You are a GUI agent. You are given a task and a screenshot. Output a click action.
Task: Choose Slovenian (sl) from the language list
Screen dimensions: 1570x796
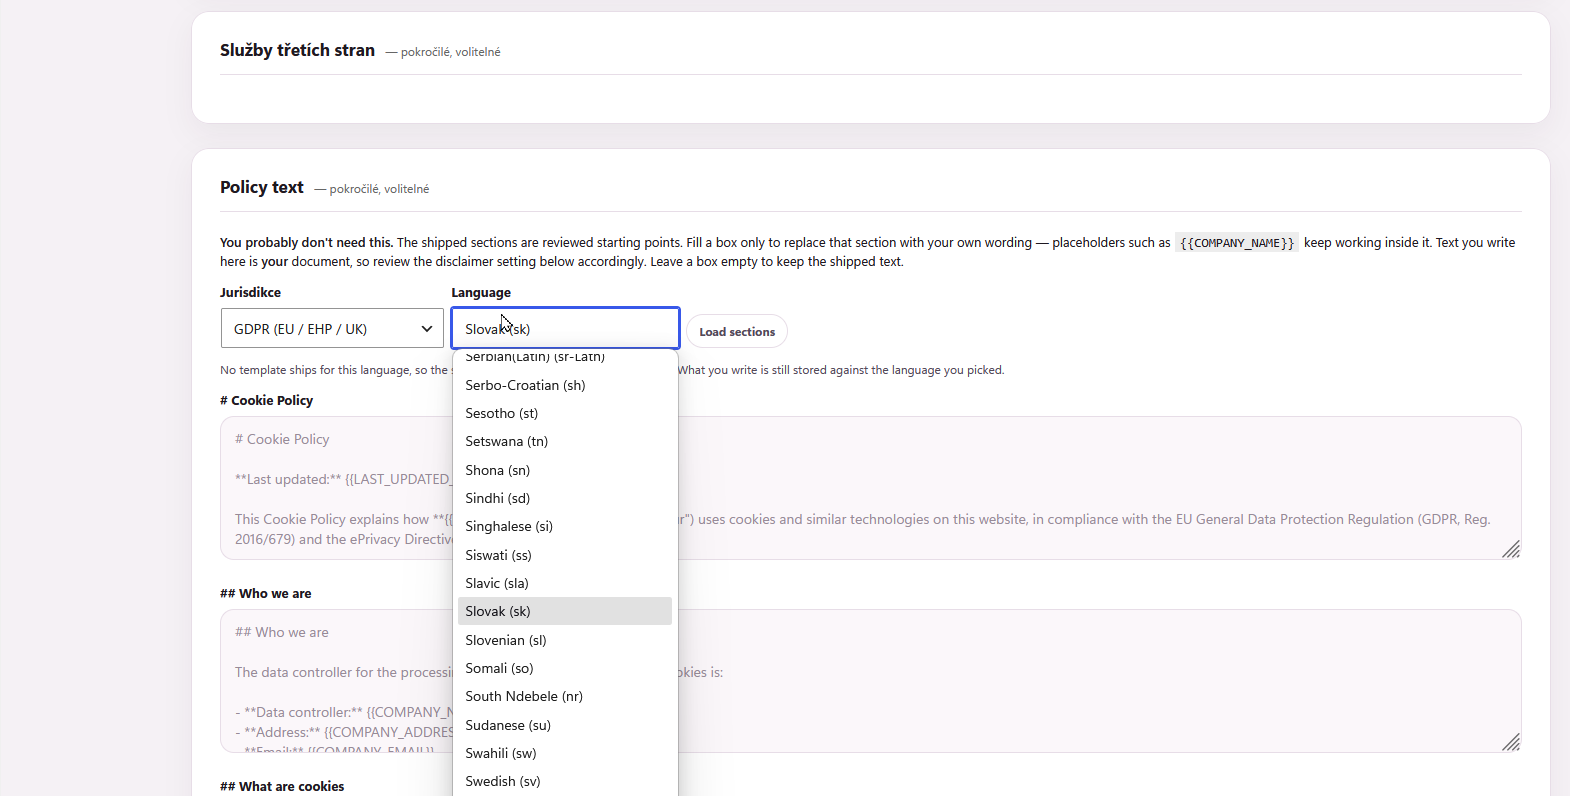coord(565,640)
